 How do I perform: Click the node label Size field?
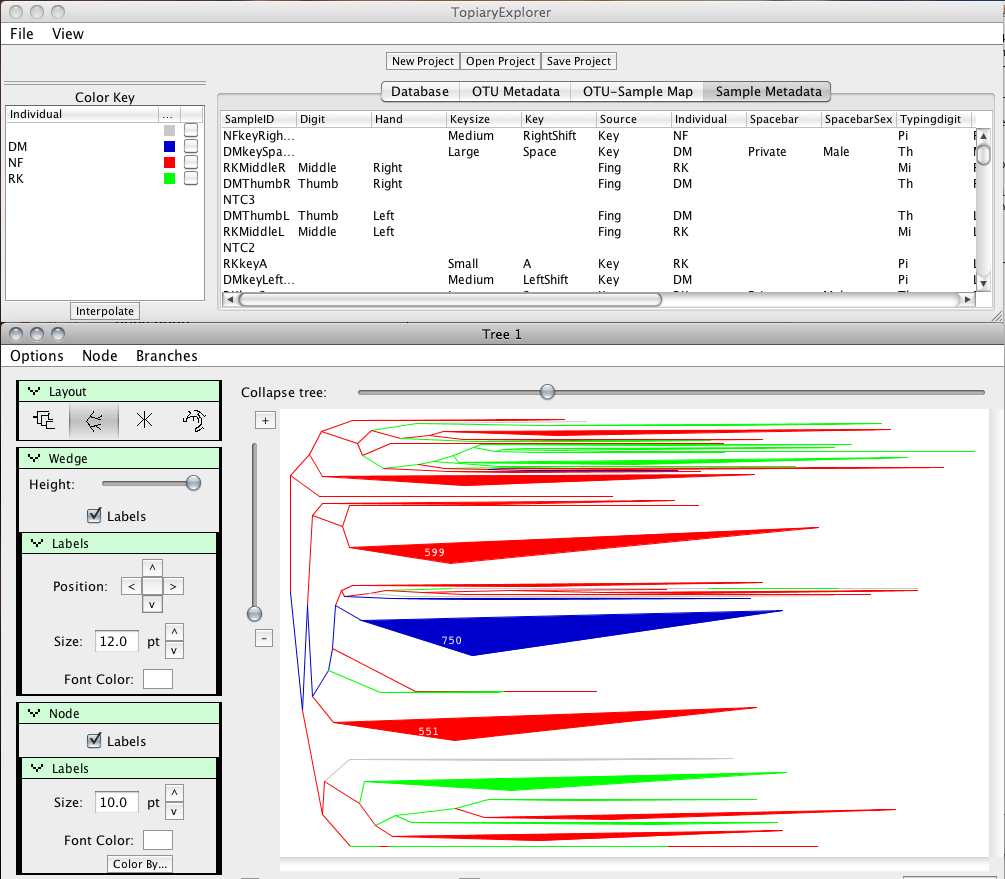tap(117, 802)
